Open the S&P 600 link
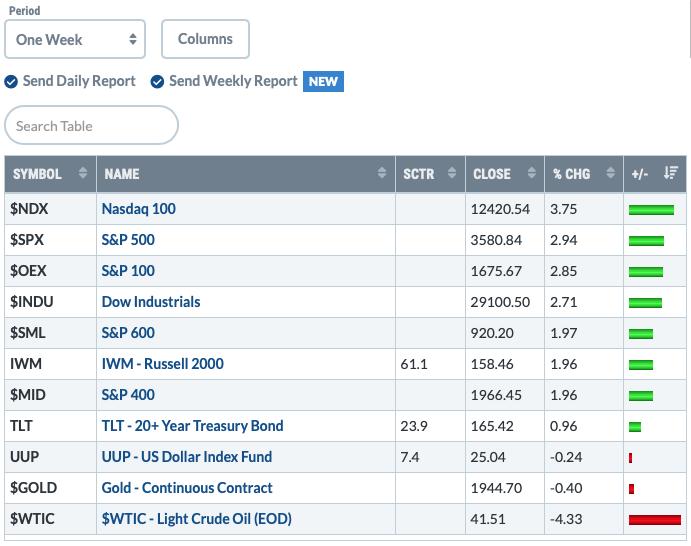Screen dimensions: 691x546 128,333
